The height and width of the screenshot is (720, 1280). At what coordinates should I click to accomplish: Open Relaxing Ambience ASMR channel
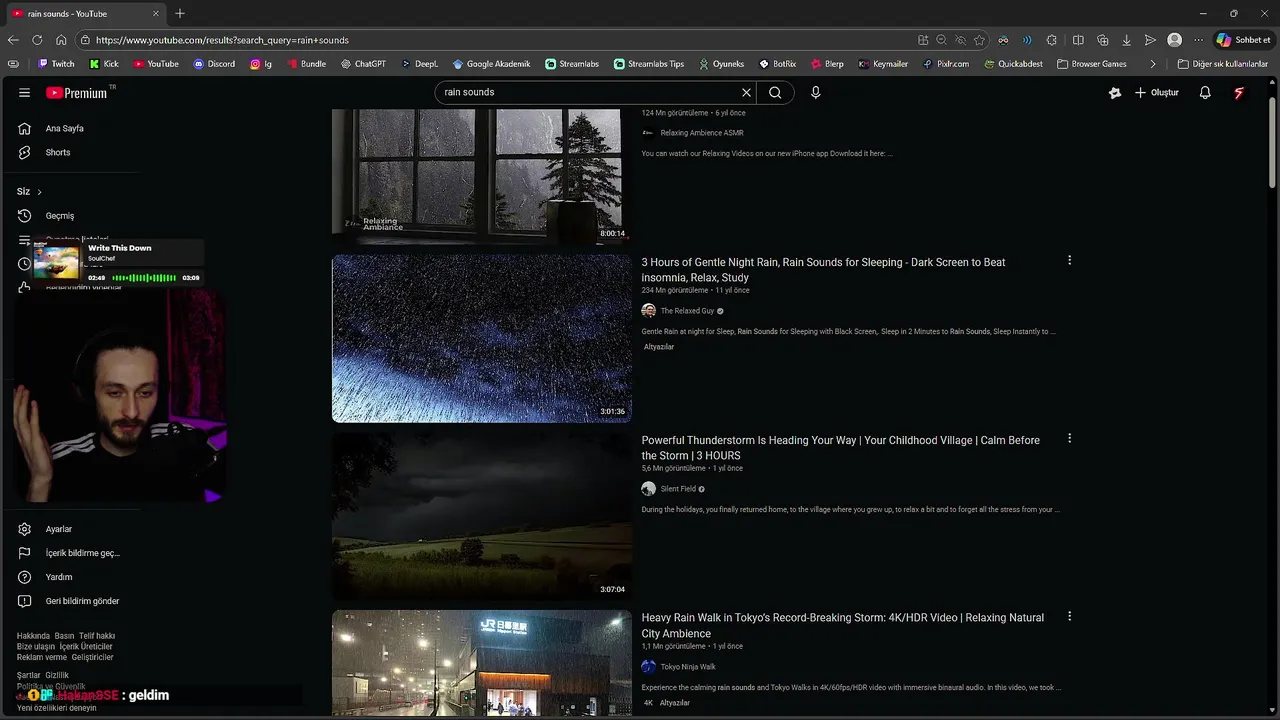(x=702, y=133)
